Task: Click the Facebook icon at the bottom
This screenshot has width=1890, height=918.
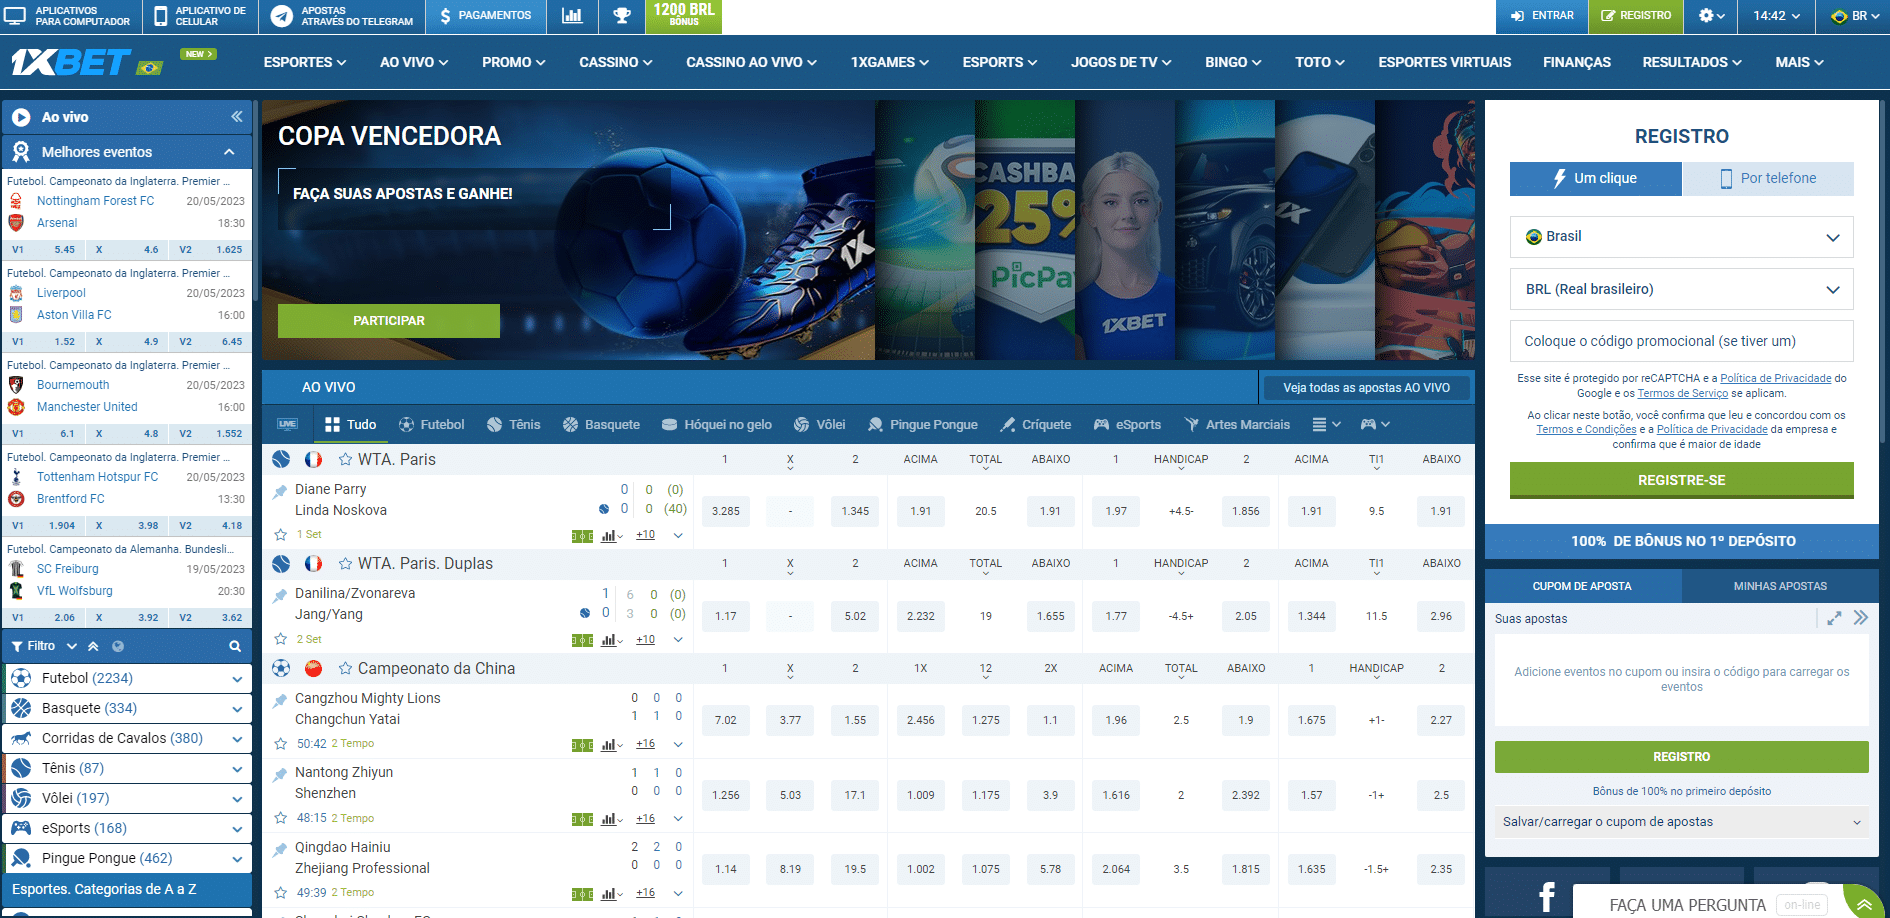Action: point(1546,896)
